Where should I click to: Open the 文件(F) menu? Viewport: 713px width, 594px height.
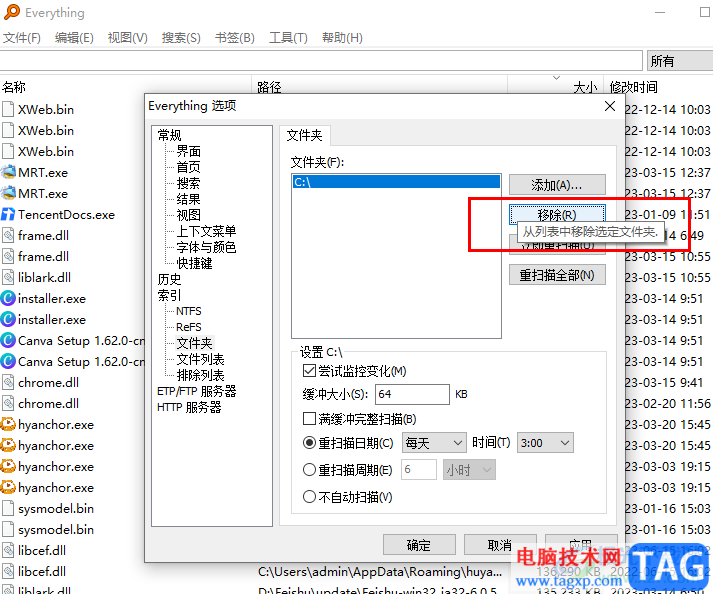coord(21,38)
